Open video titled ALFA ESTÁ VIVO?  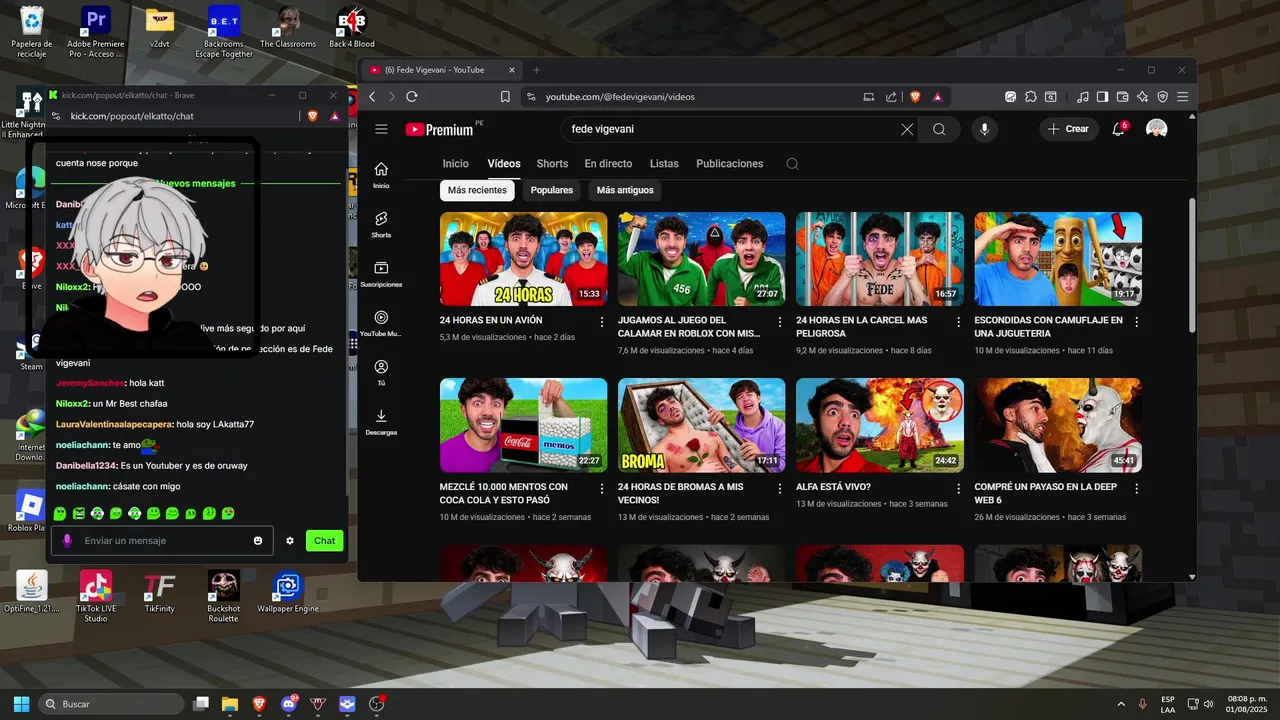click(833, 487)
